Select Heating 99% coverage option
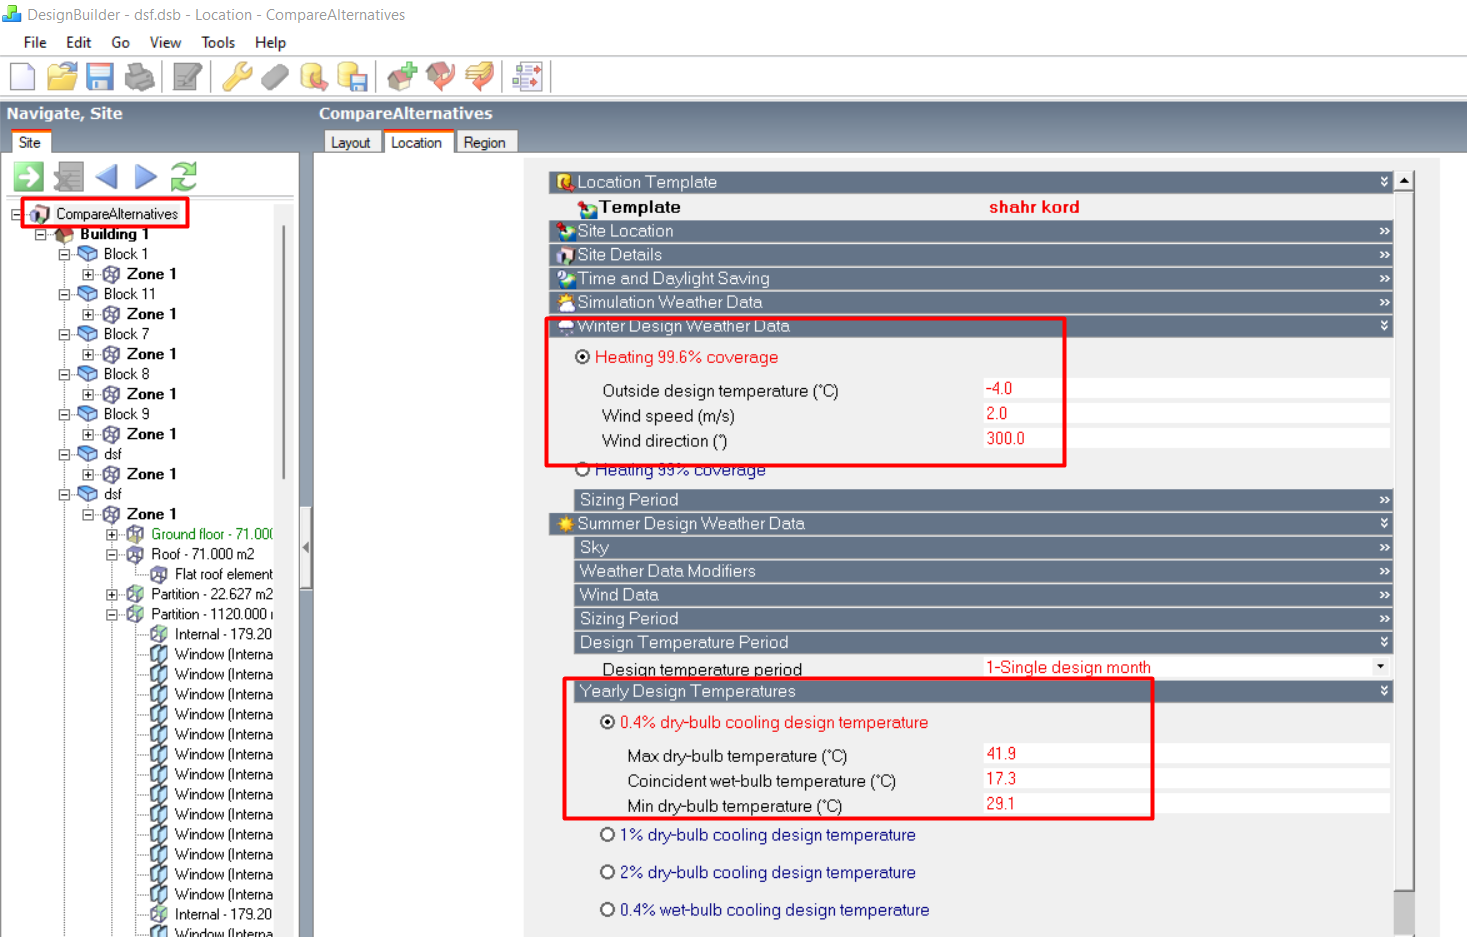This screenshot has width=1467, height=937. [x=582, y=470]
